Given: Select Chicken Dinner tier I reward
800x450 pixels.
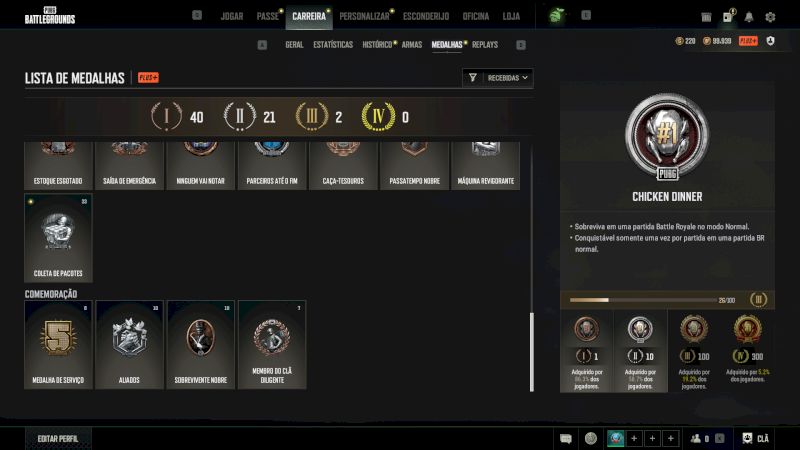Looking at the screenshot, I should pyautogui.click(x=587, y=351).
